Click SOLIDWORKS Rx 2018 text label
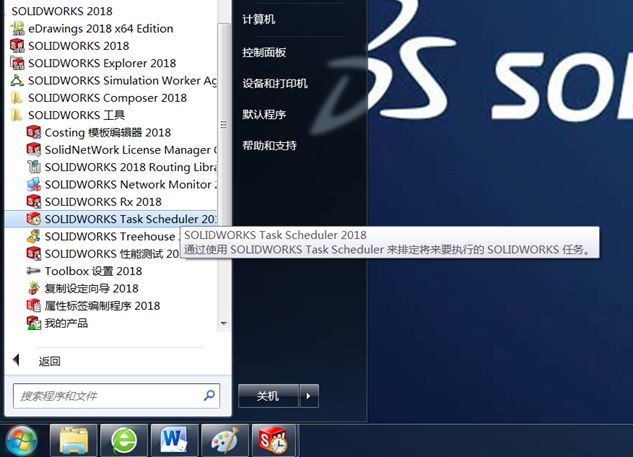 [103, 201]
